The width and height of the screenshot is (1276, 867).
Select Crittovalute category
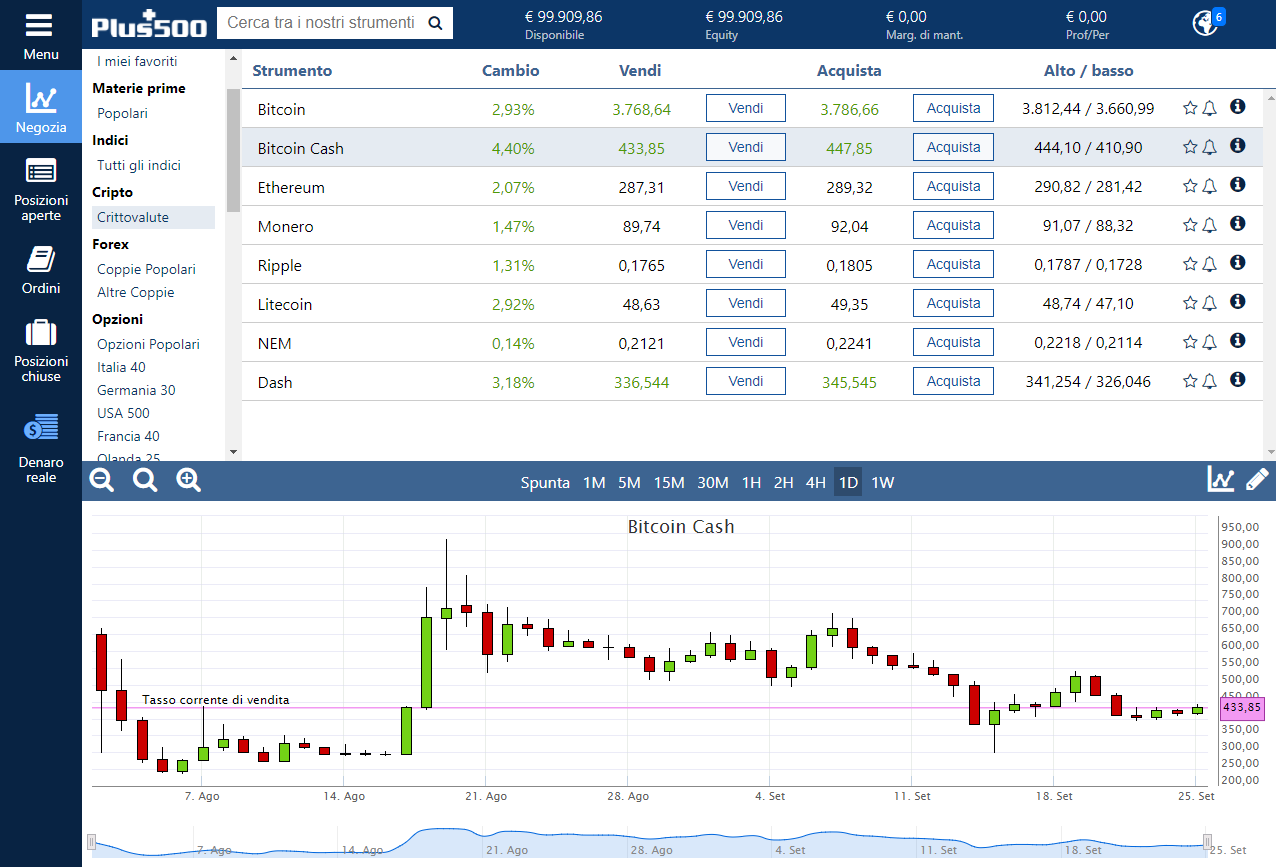[153, 217]
